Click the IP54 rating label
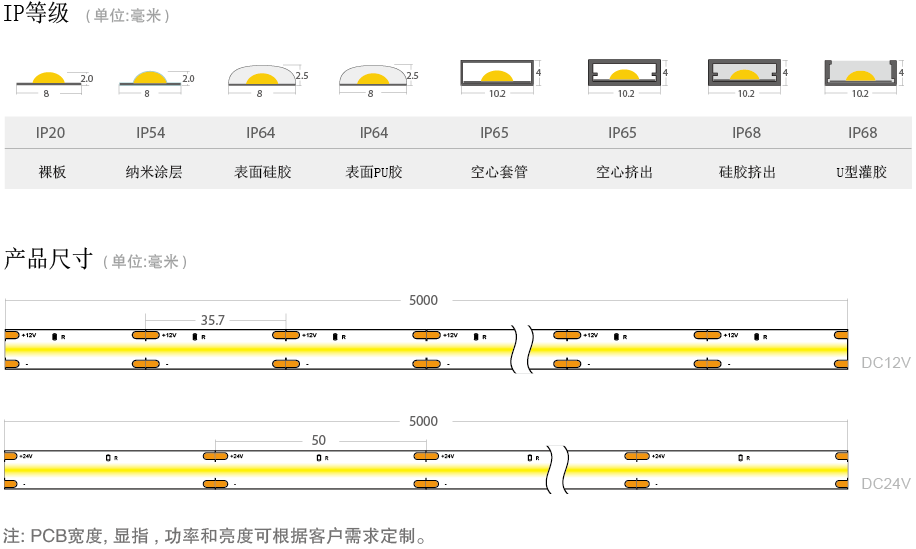This screenshot has width=916, height=549. [151, 133]
